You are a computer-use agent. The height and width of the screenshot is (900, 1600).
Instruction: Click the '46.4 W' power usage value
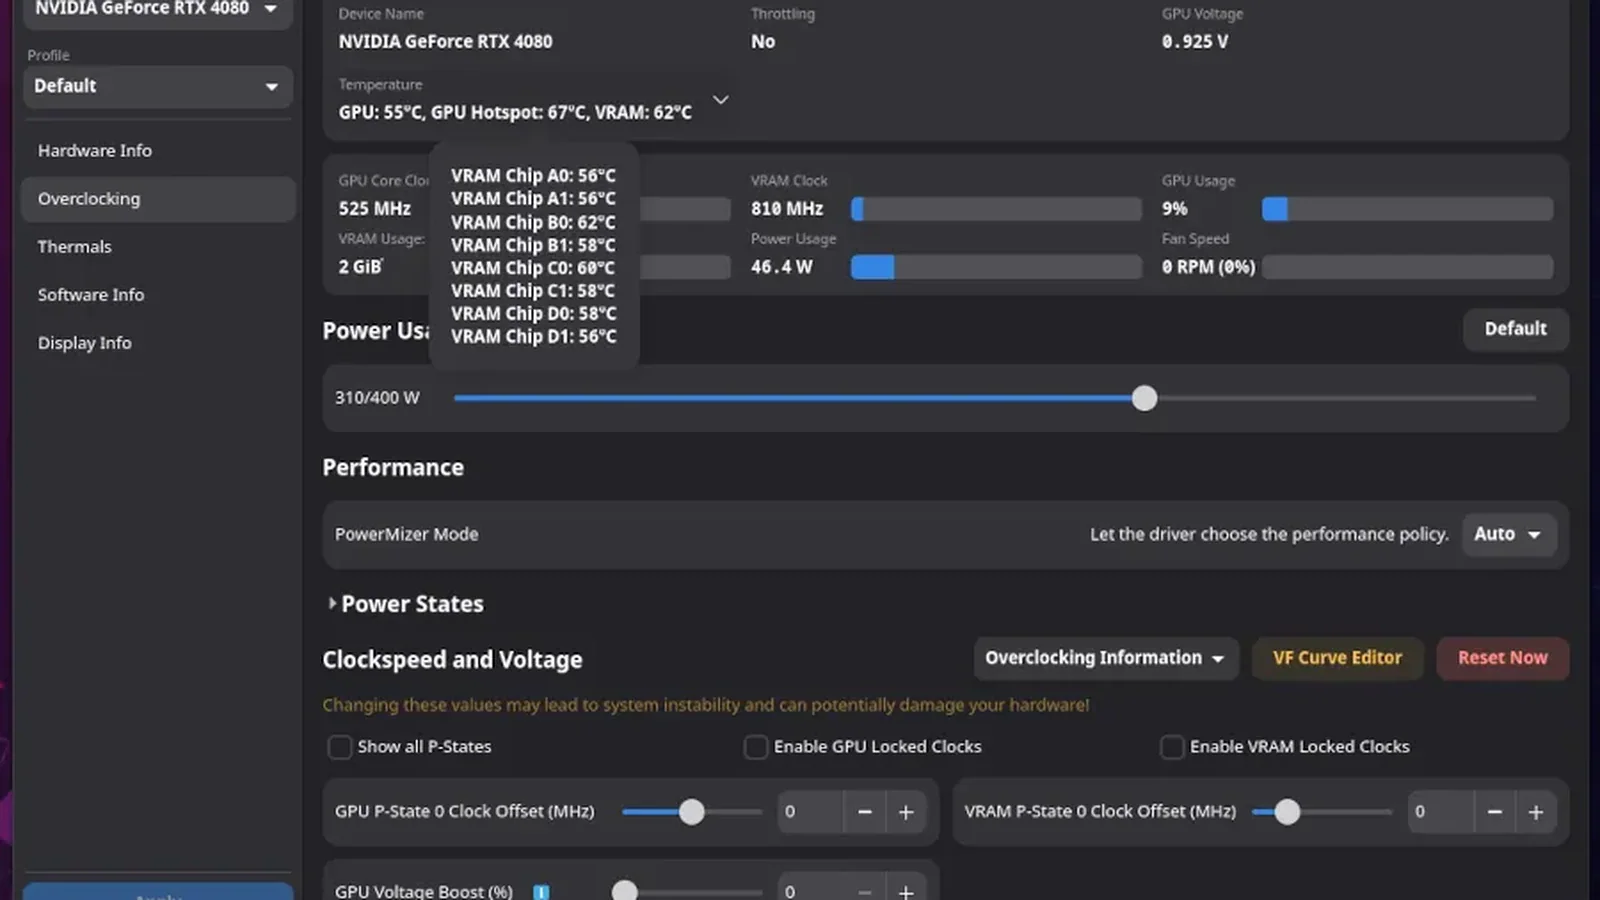(782, 267)
